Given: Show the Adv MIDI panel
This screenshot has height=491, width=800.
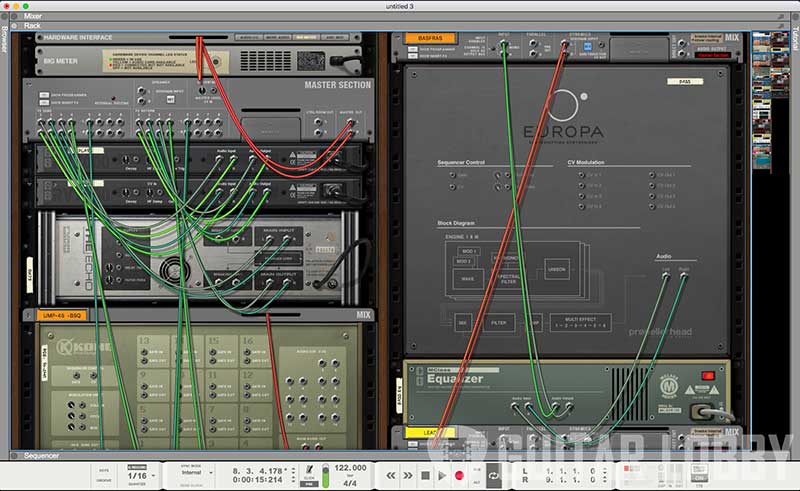Looking at the screenshot, I should (x=335, y=37).
